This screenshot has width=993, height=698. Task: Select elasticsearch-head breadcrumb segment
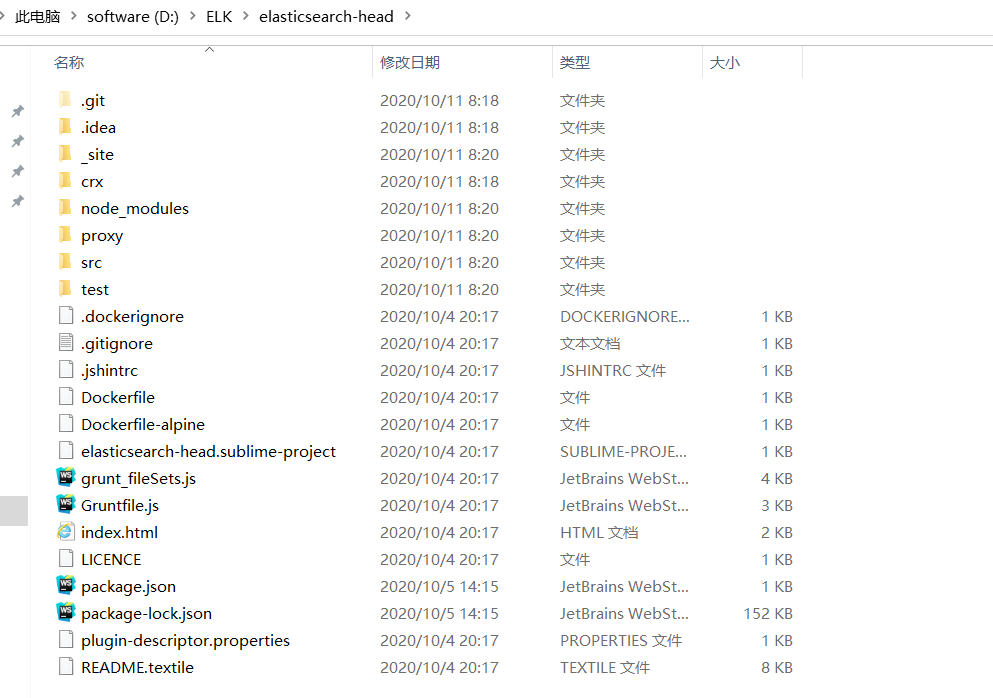pos(326,16)
